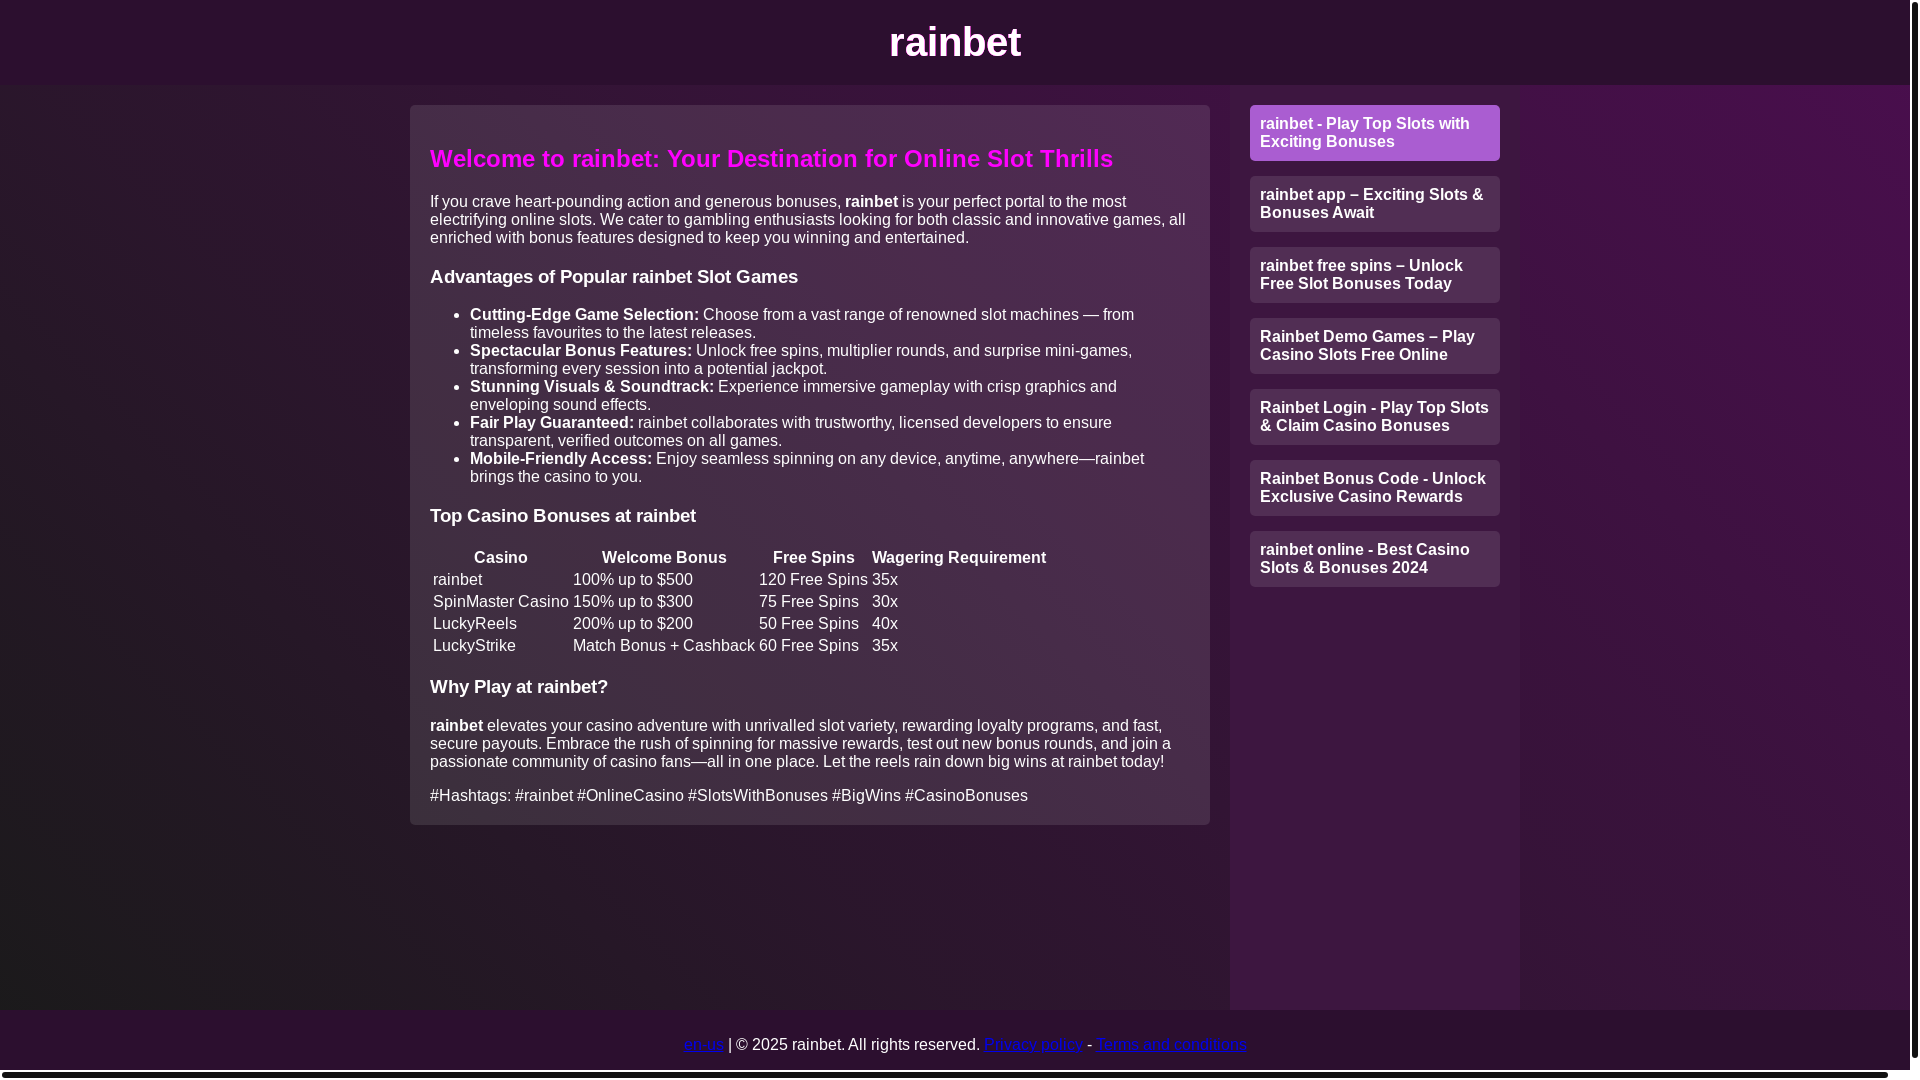Click the 'SpinMaster Casino' table cell
This screenshot has width=1920, height=1080.
point(501,602)
